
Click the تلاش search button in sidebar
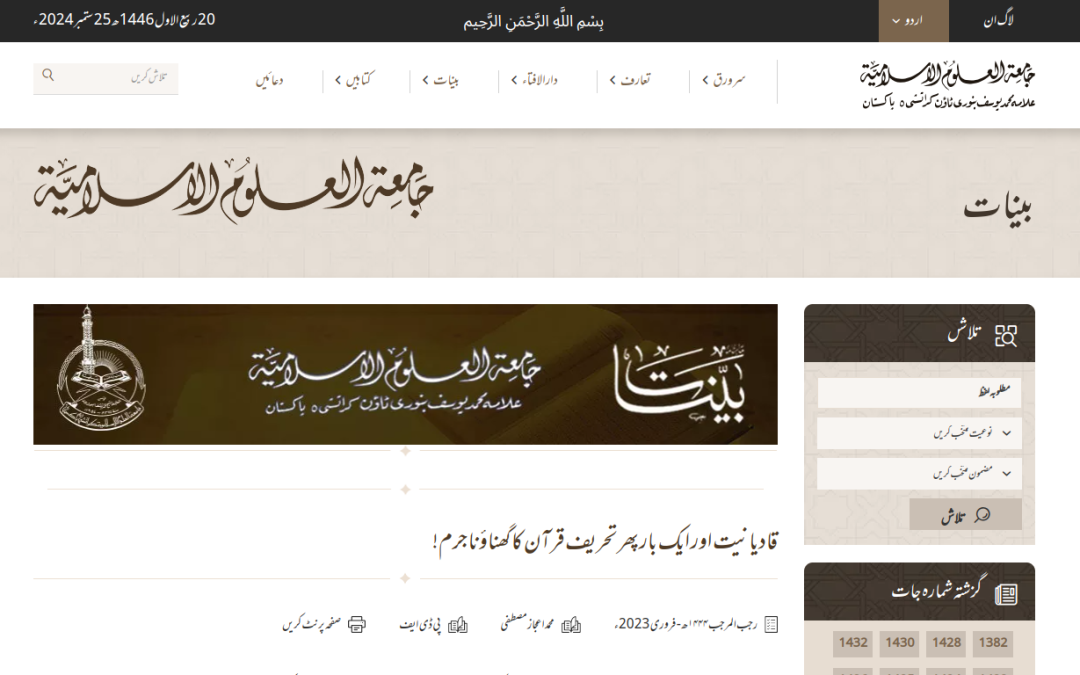click(965, 515)
